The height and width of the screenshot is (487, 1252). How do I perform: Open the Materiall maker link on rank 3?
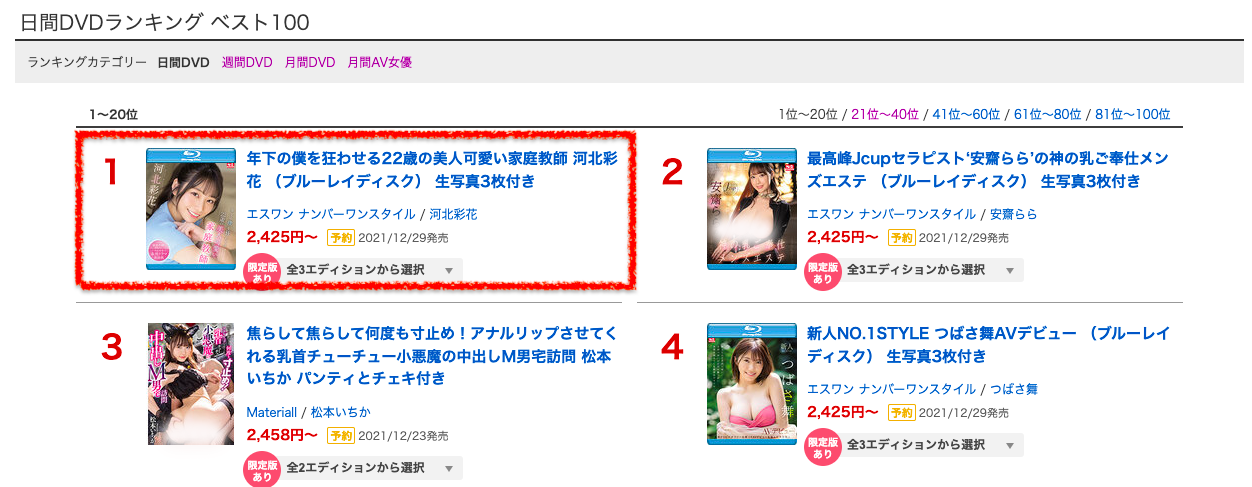[x=272, y=412]
